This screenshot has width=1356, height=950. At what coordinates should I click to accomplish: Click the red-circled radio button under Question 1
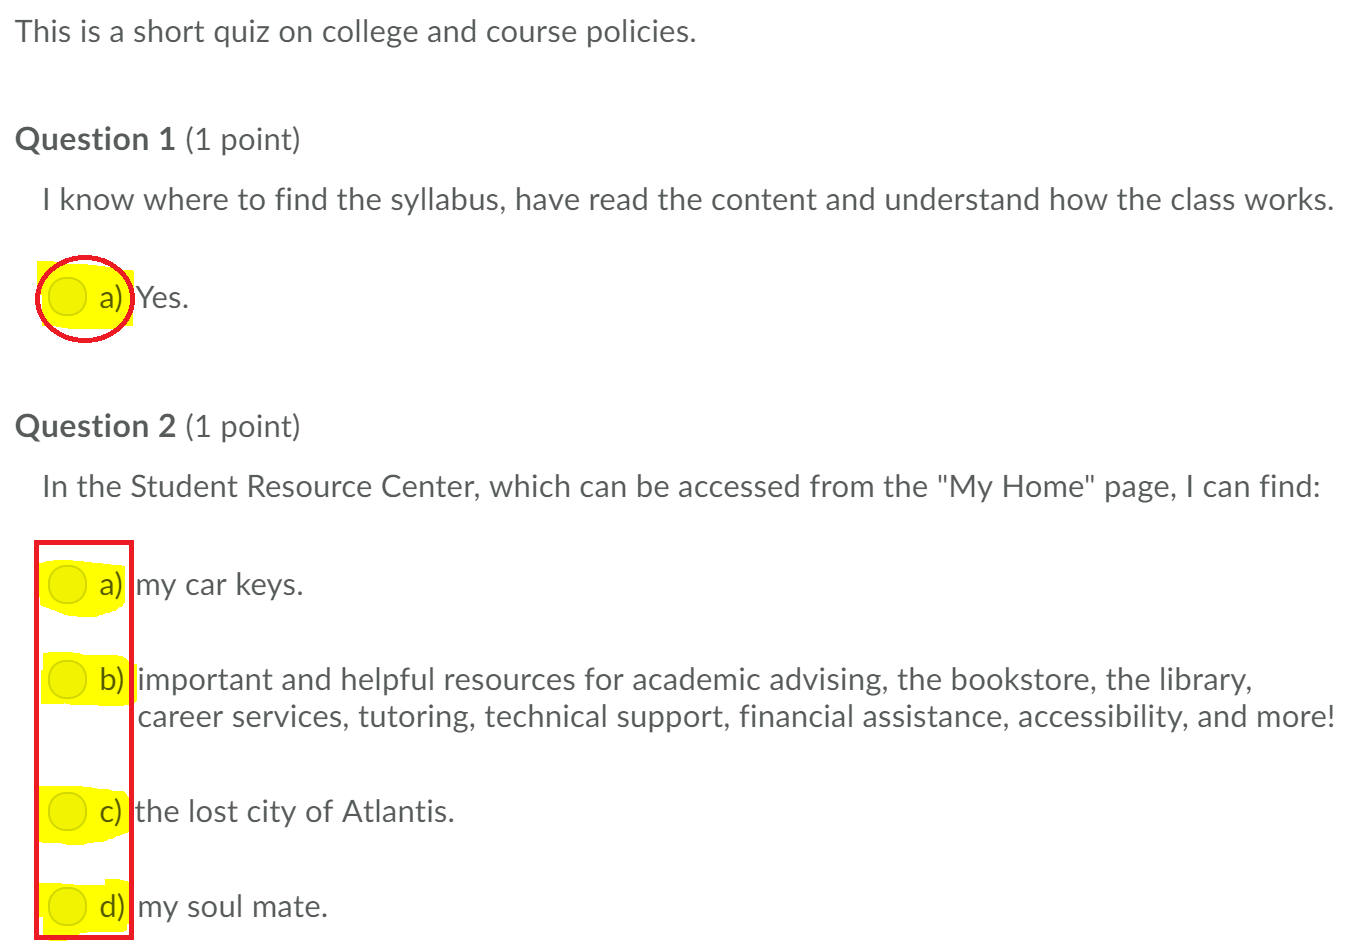(66, 296)
